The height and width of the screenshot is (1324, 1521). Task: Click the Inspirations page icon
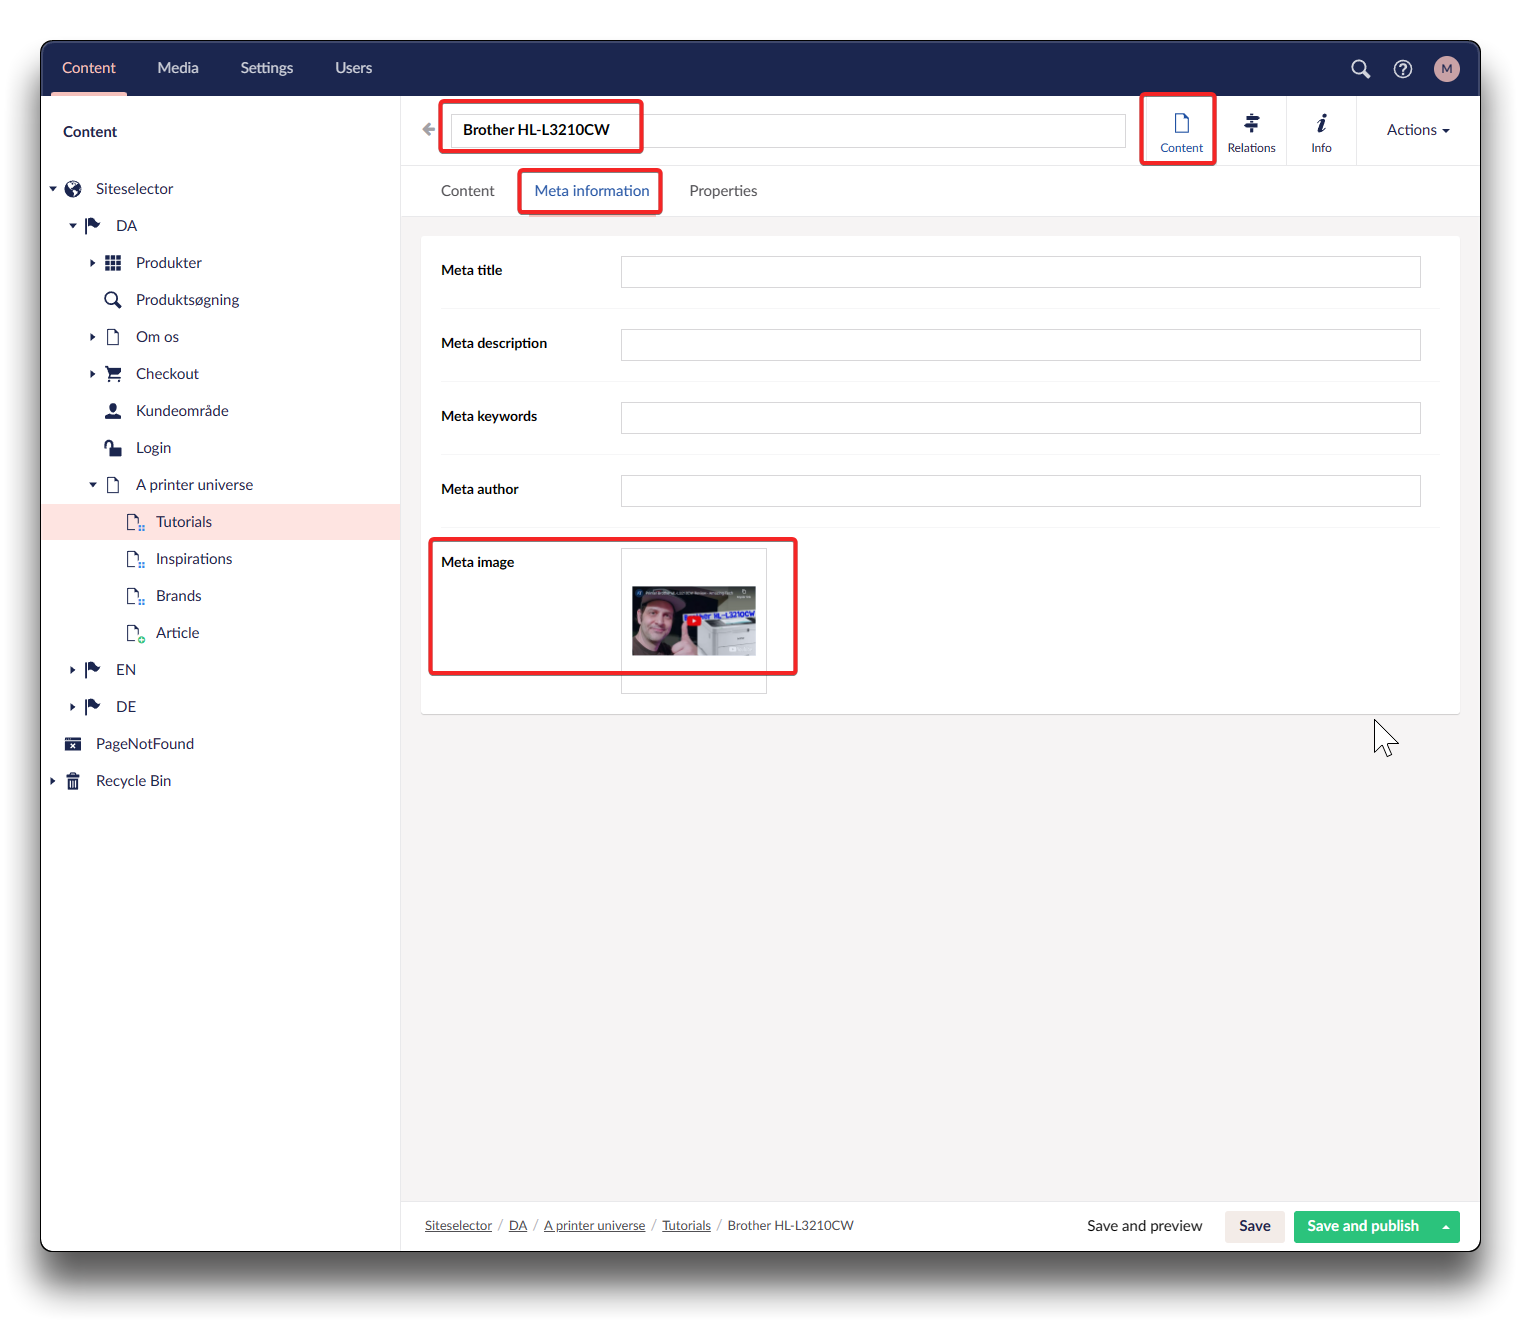click(x=135, y=559)
